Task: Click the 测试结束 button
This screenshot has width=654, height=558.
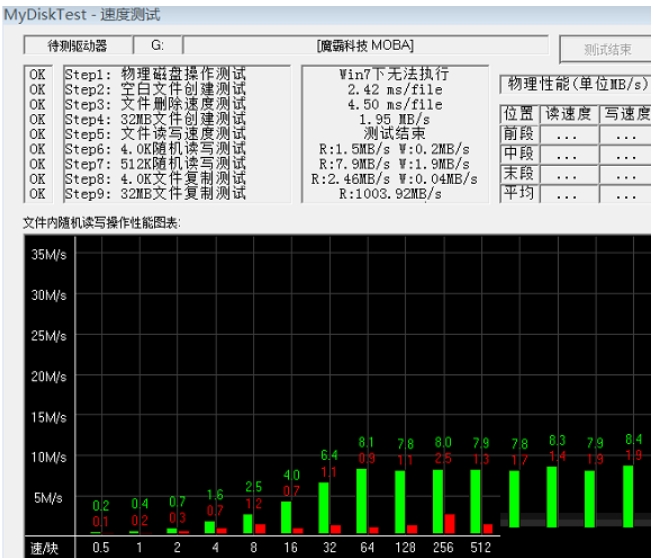Action: [607, 49]
